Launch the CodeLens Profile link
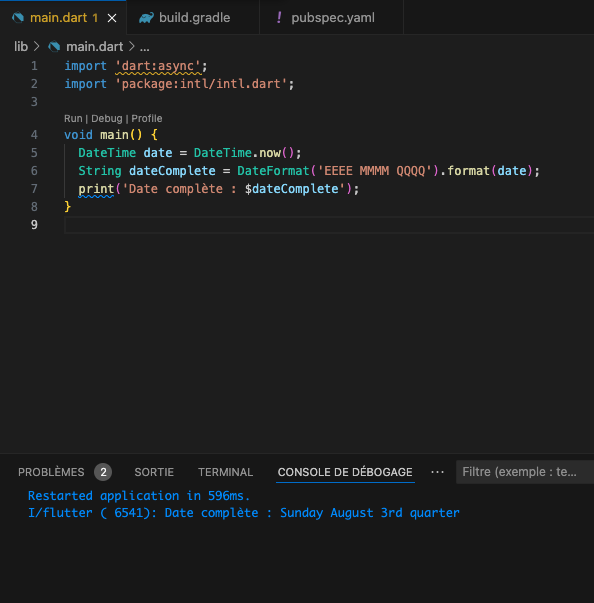This screenshot has height=603, width=594. coord(146,118)
